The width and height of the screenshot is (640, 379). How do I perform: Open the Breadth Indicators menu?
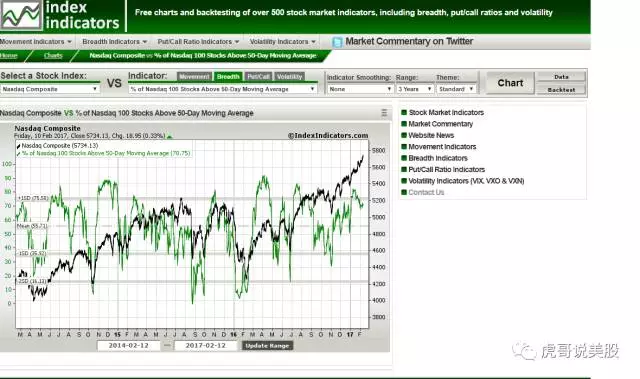point(114,42)
